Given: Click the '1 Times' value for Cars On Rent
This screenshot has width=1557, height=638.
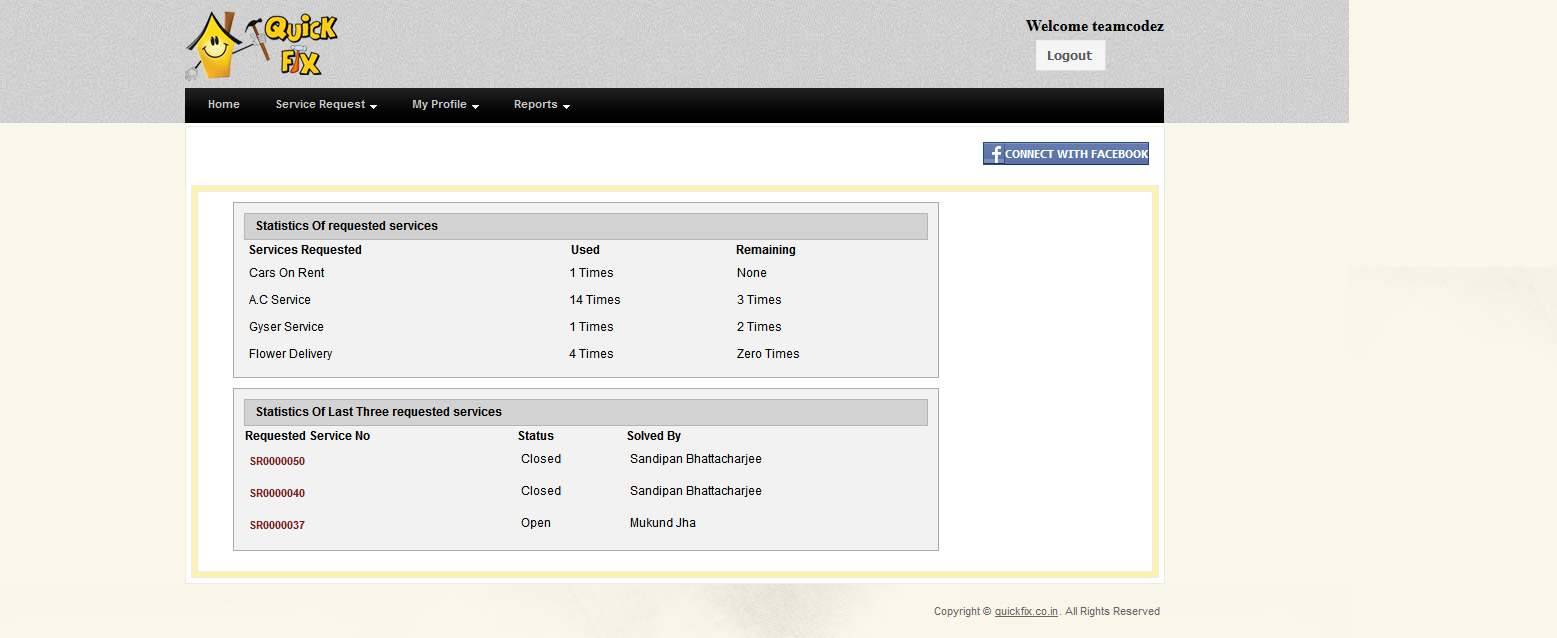Looking at the screenshot, I should [x=592, y=273].
